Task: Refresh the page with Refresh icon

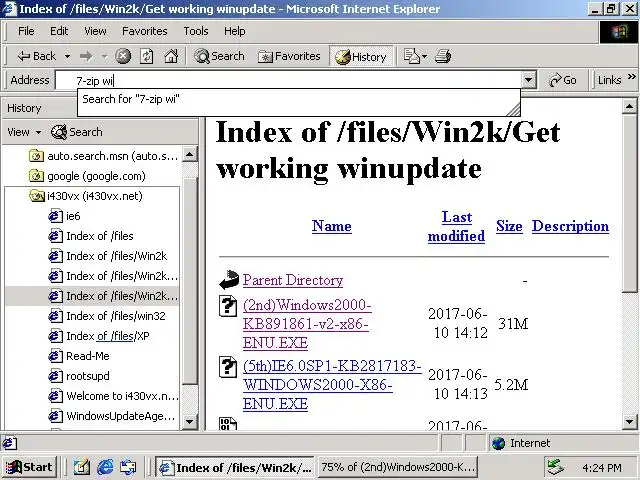Action: click(x=147, y=56)
